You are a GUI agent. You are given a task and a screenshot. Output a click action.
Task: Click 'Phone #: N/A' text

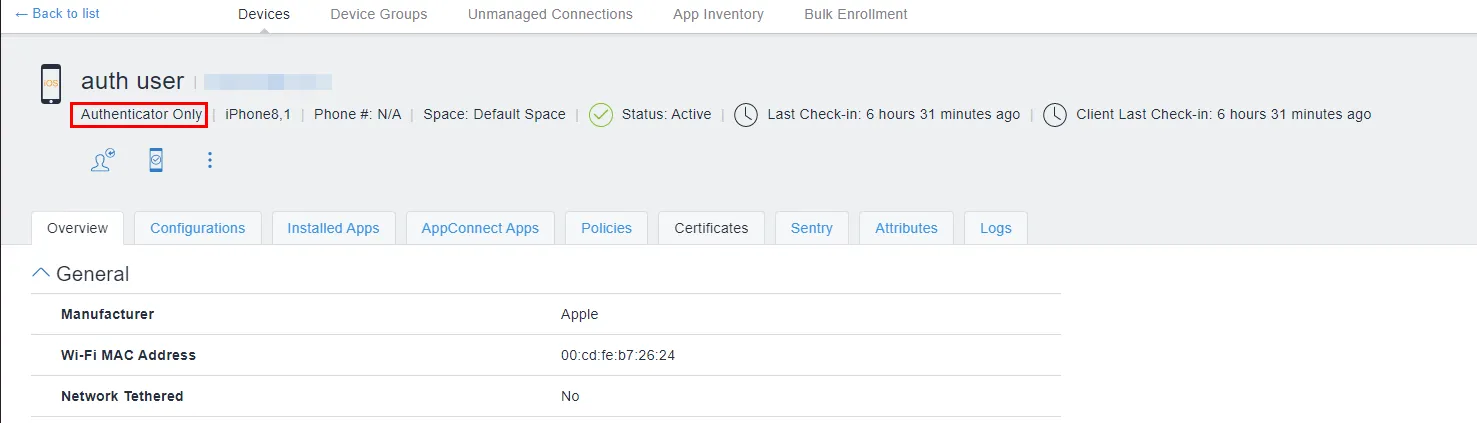(x=357, y=114)
